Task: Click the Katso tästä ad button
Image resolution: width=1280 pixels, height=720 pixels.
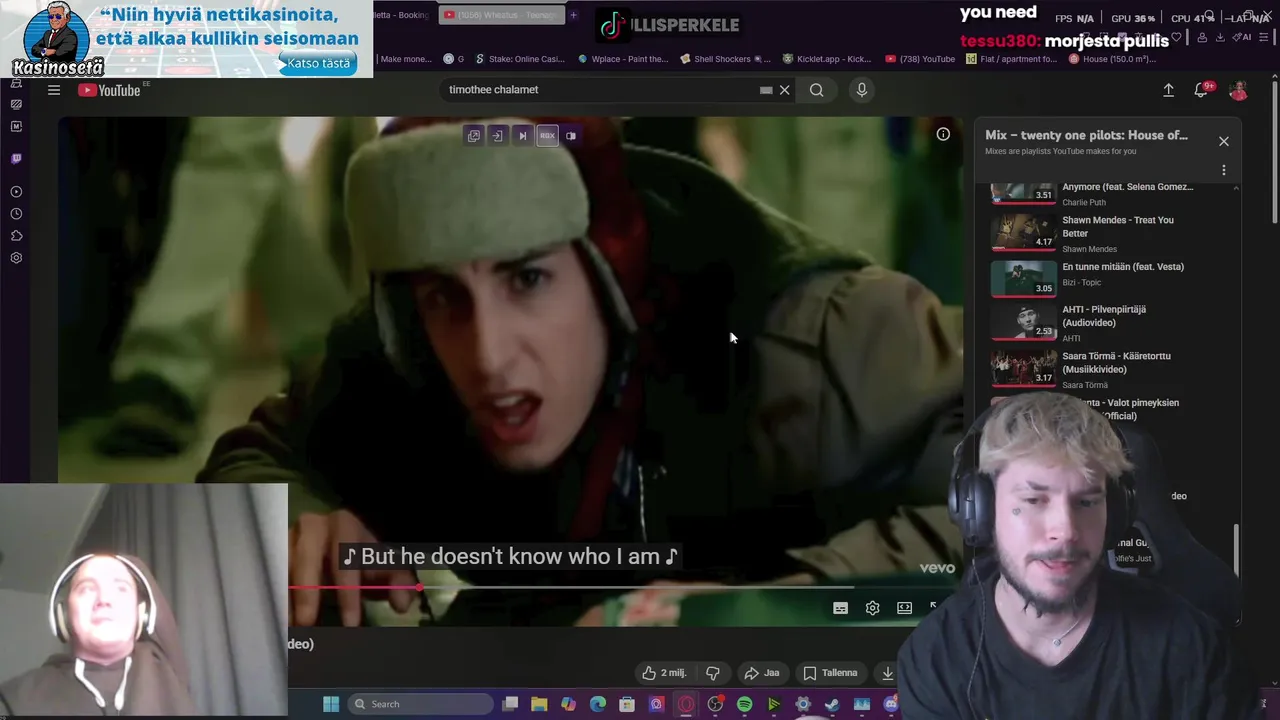Action: click(317, 63)
